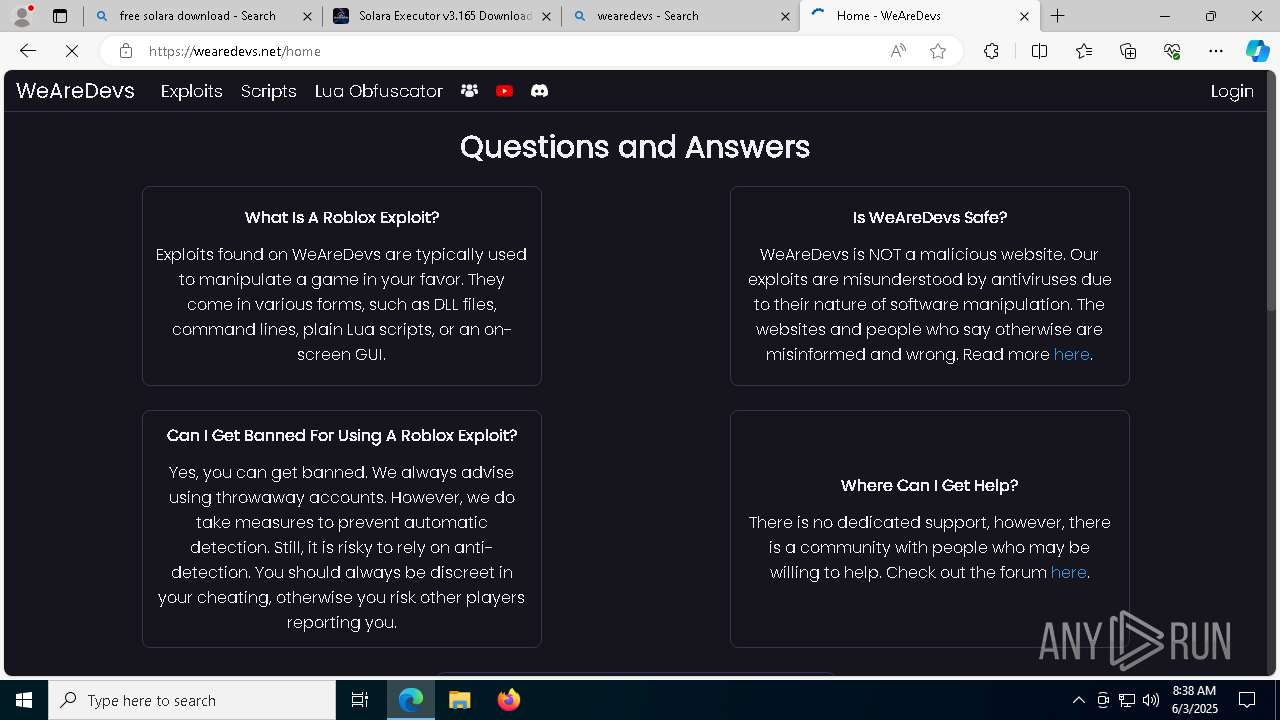Viewport: 1280px width, 720px height.
Task: Open the clock showing 8:38 AM
Action: 1194,700
